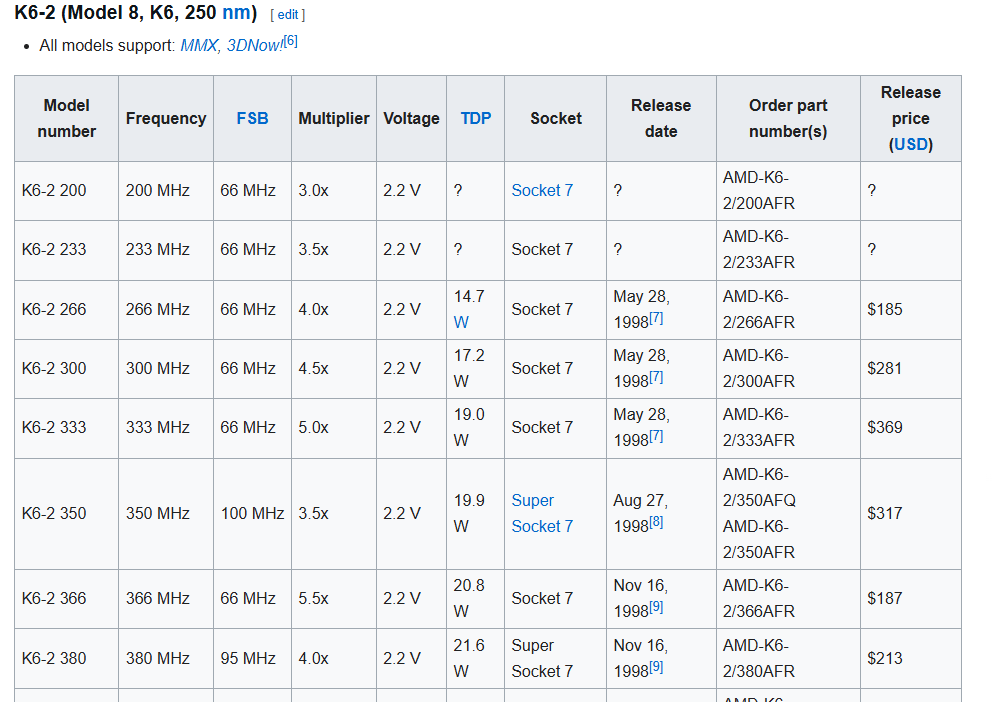
Task: Open the 3DNow! link
Action: click(x=255, y=46)
